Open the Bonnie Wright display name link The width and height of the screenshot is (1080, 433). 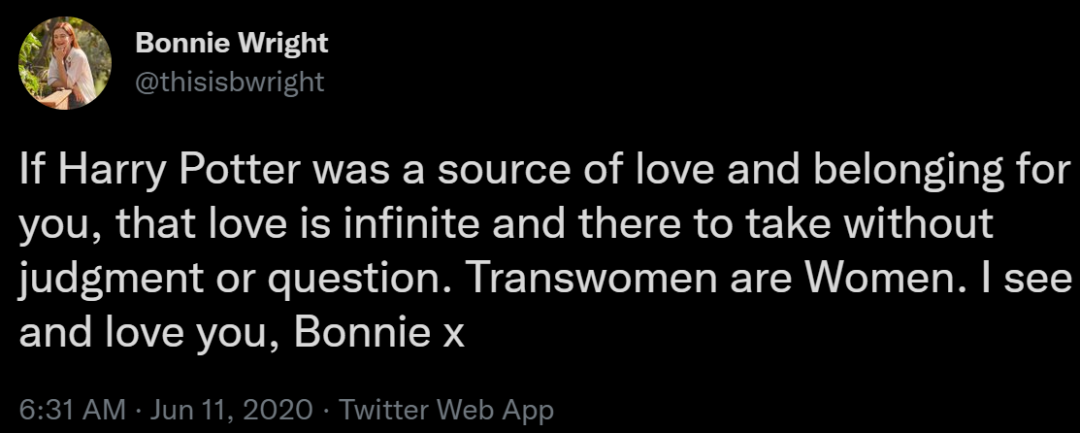tap(231, 44)
